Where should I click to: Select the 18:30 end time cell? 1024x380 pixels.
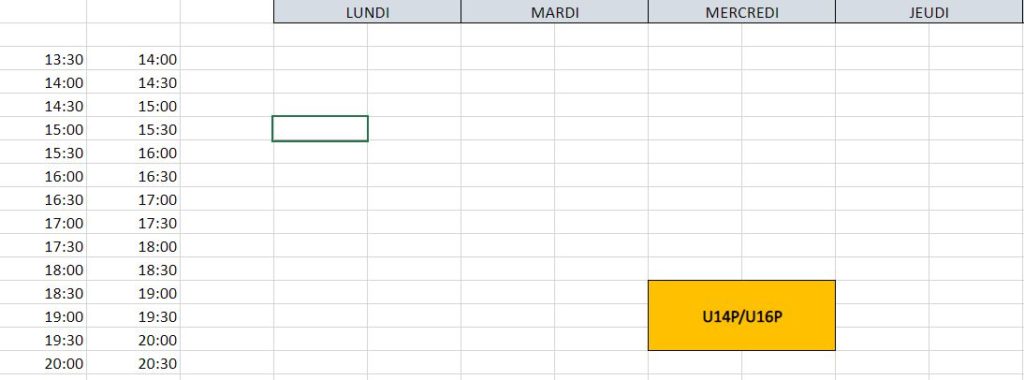click(133, 270)
